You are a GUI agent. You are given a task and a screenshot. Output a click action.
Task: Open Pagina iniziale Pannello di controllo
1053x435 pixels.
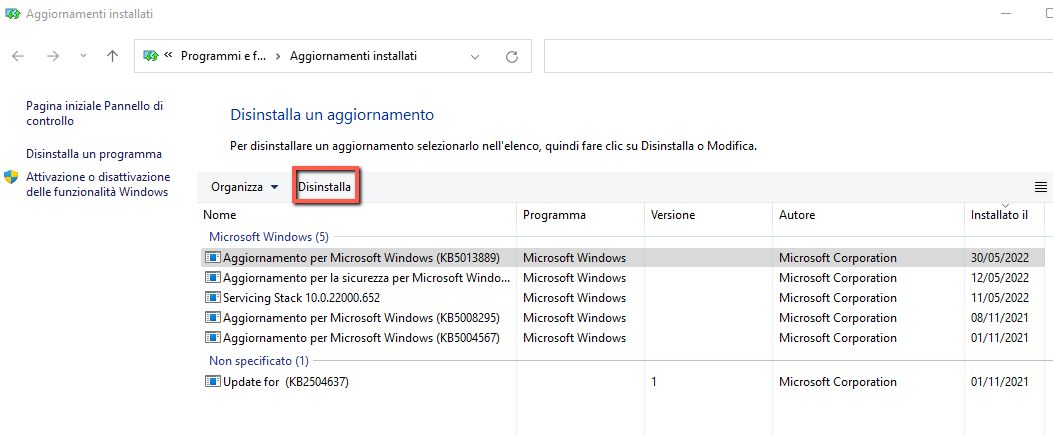(94, 113)
